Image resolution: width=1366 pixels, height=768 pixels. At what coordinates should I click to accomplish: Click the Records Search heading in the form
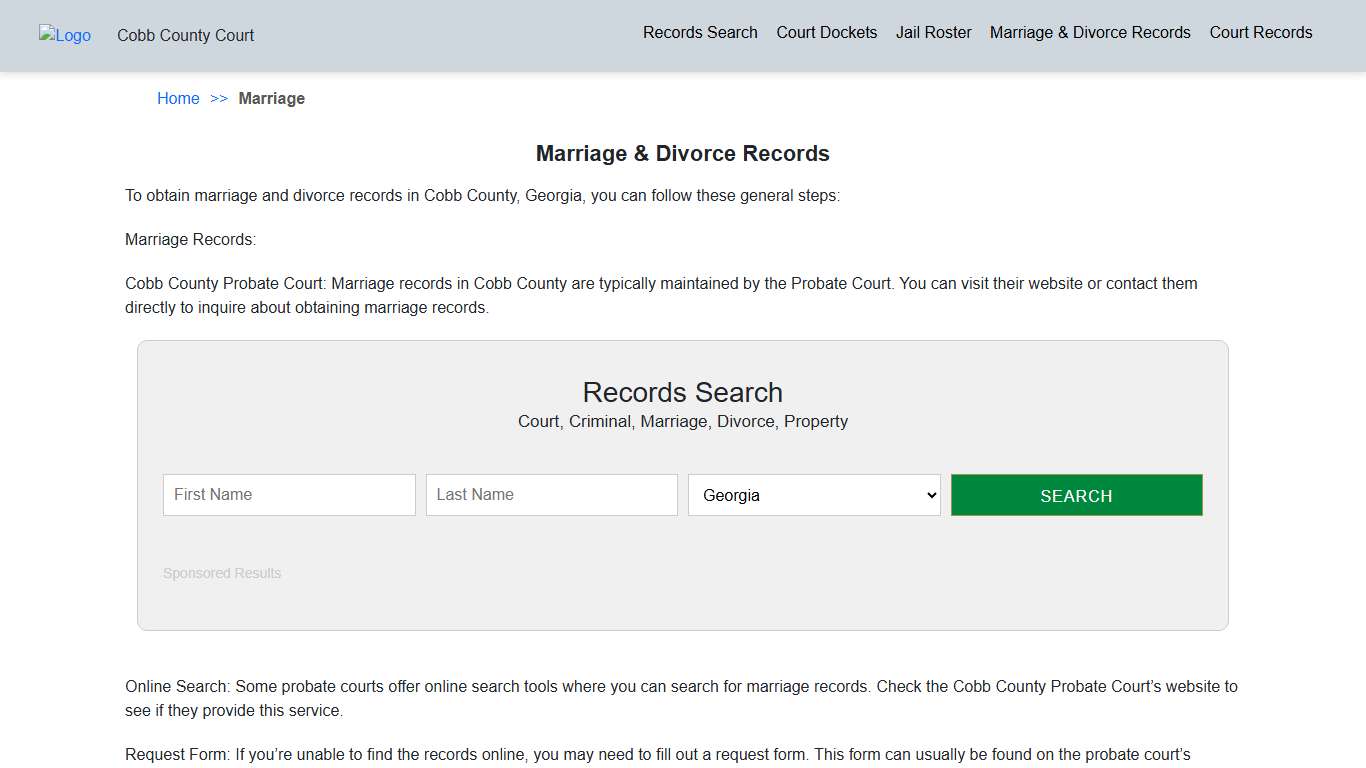682,392
